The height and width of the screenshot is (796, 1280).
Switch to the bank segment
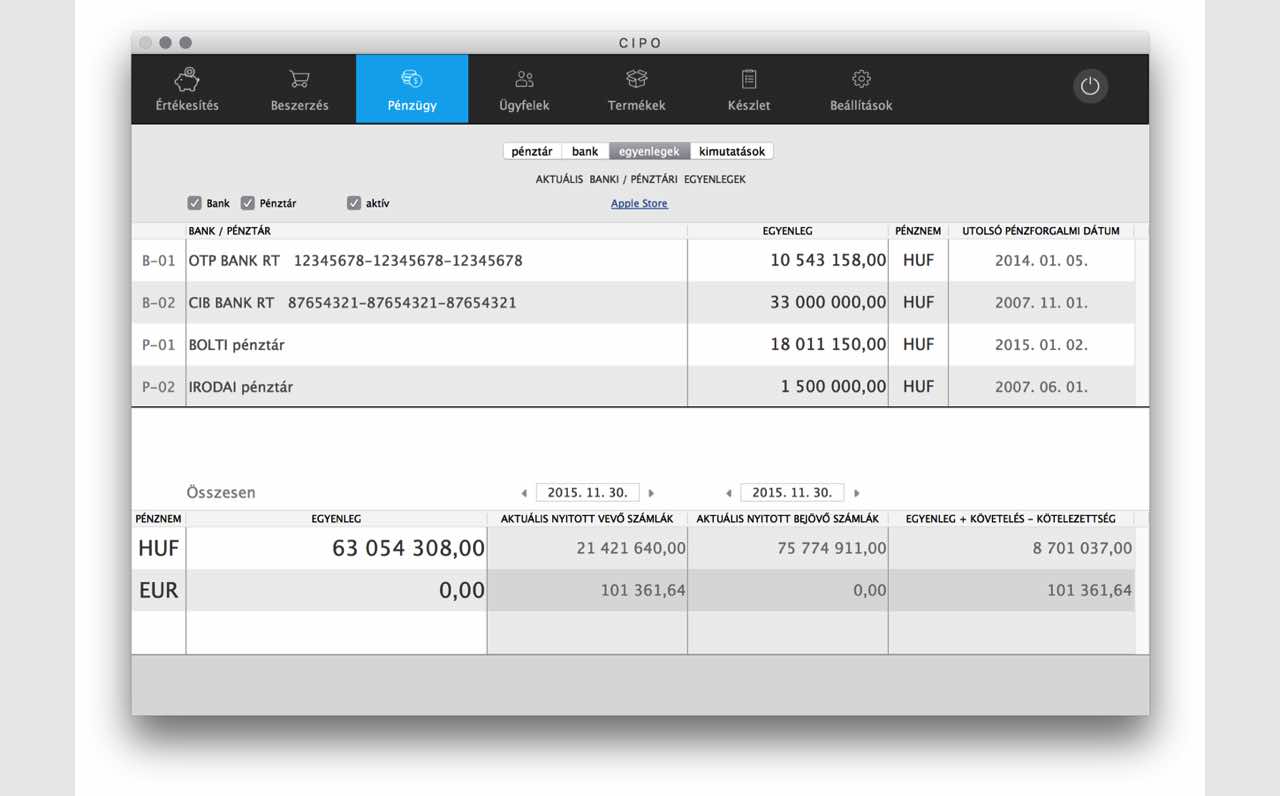585,152
